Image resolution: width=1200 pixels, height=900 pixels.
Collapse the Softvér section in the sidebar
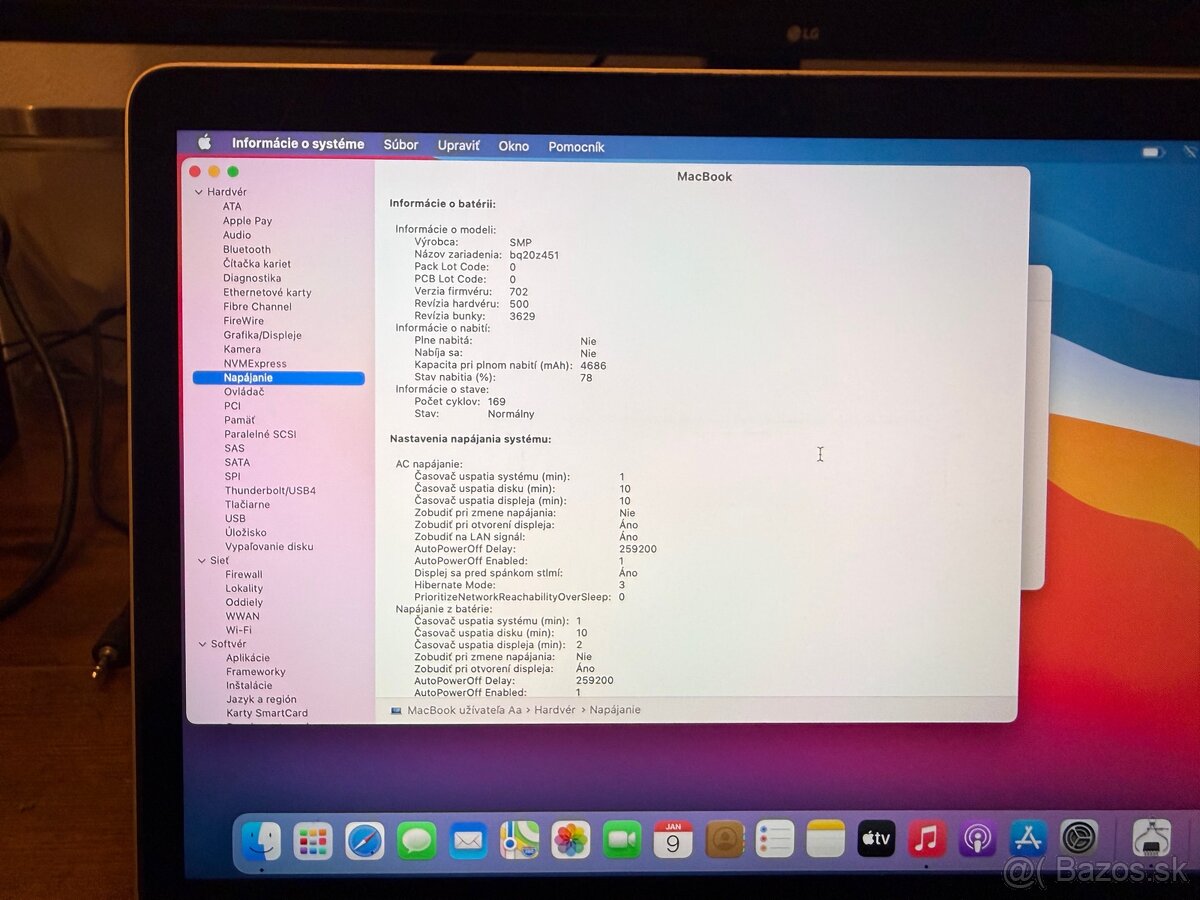click(203, 643)
